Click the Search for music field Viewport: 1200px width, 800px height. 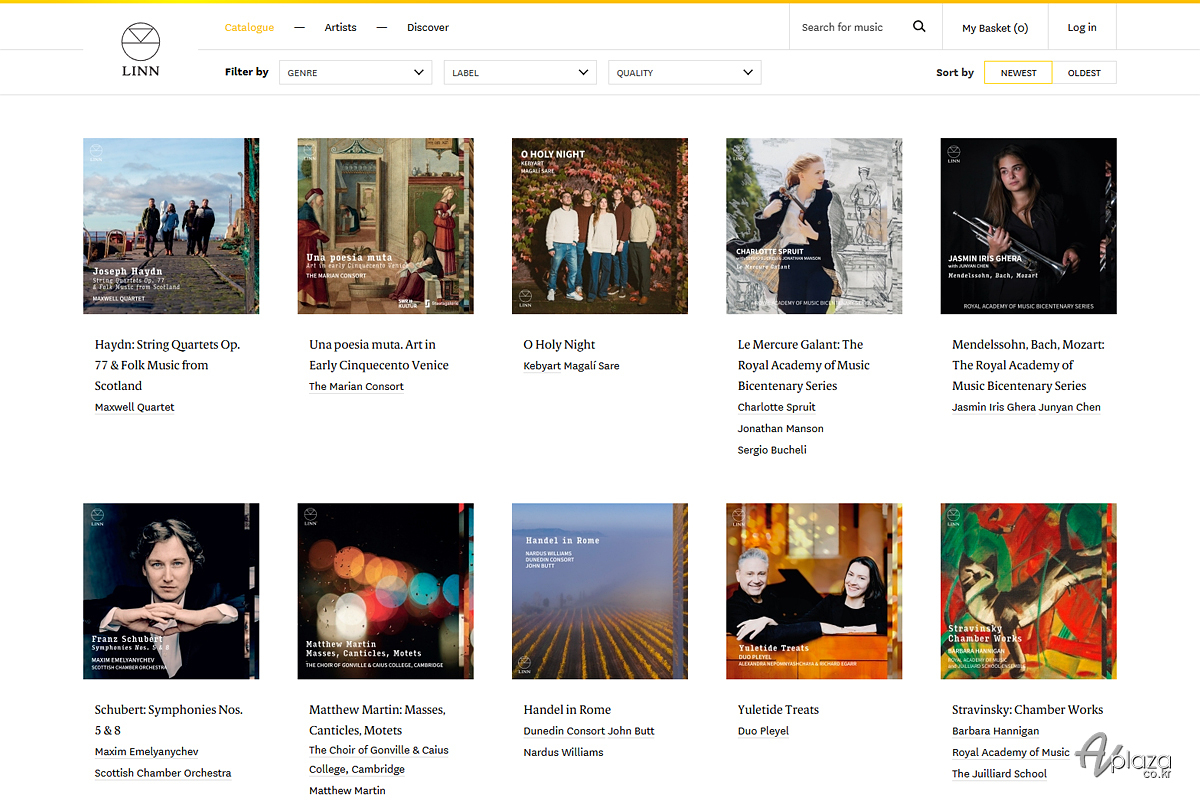[843, 27]
